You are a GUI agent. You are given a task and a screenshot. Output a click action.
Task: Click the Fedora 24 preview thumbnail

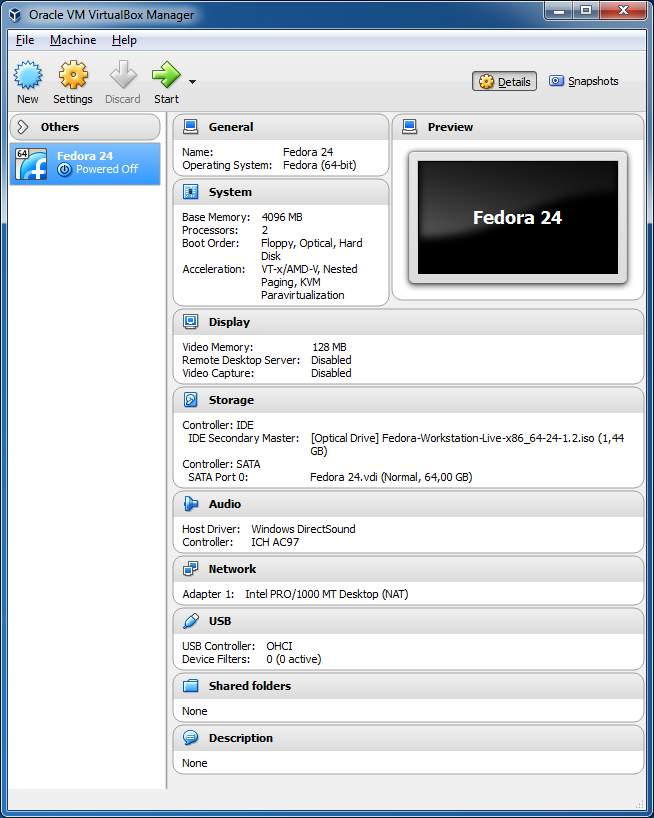[518, 218]
